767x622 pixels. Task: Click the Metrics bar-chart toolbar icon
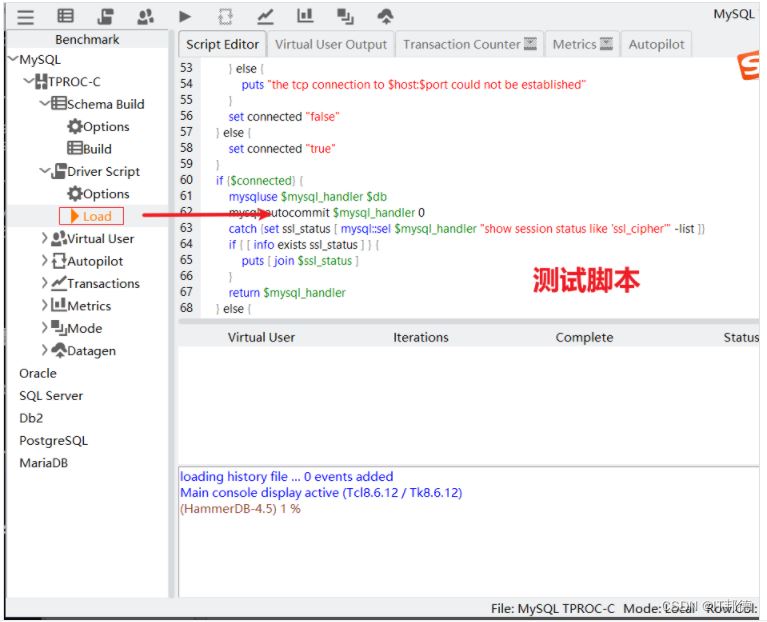click(305, 16)
